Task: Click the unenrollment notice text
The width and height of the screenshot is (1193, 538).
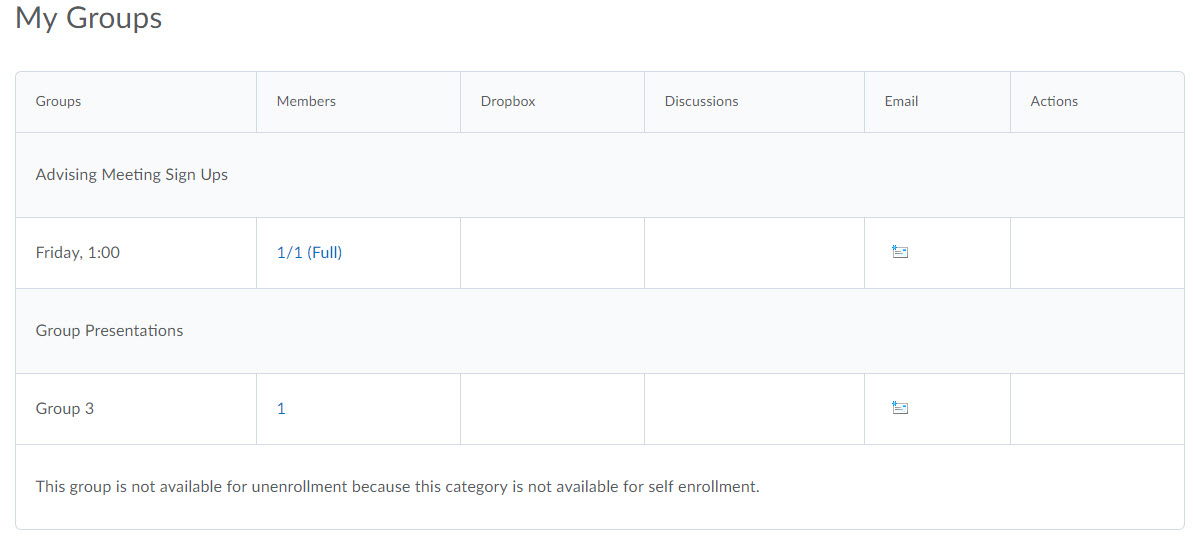Action: click(x=397, y=487)
